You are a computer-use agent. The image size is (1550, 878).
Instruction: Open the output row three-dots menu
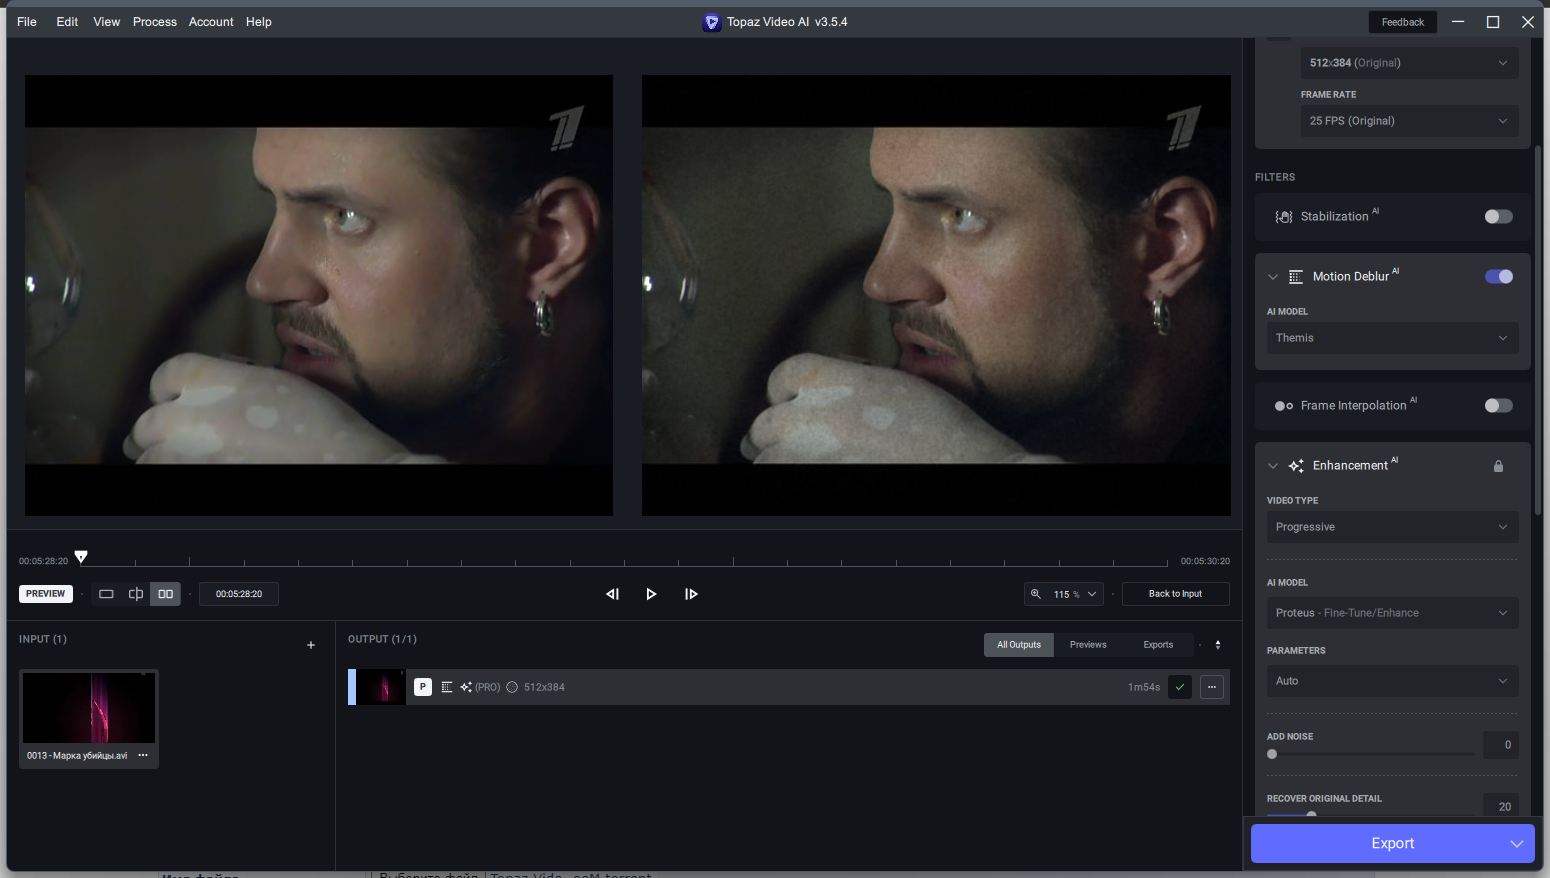coord(1212,687)
